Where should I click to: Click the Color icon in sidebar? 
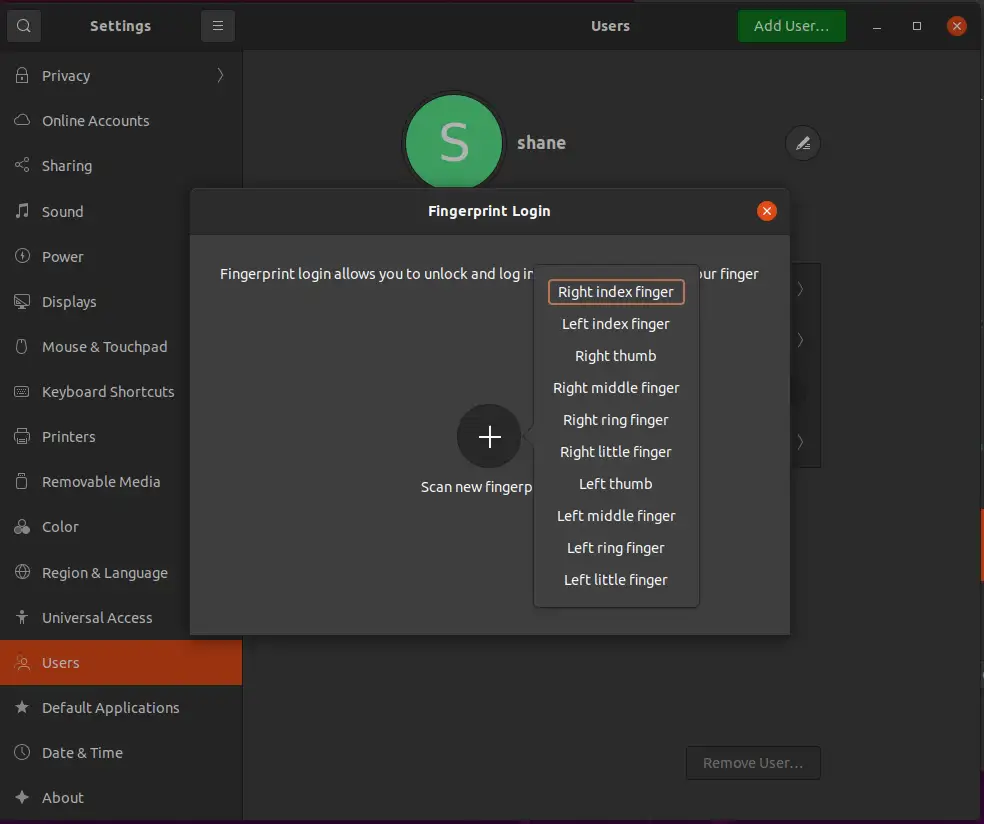pyautogui.click(x=22, y=527)
